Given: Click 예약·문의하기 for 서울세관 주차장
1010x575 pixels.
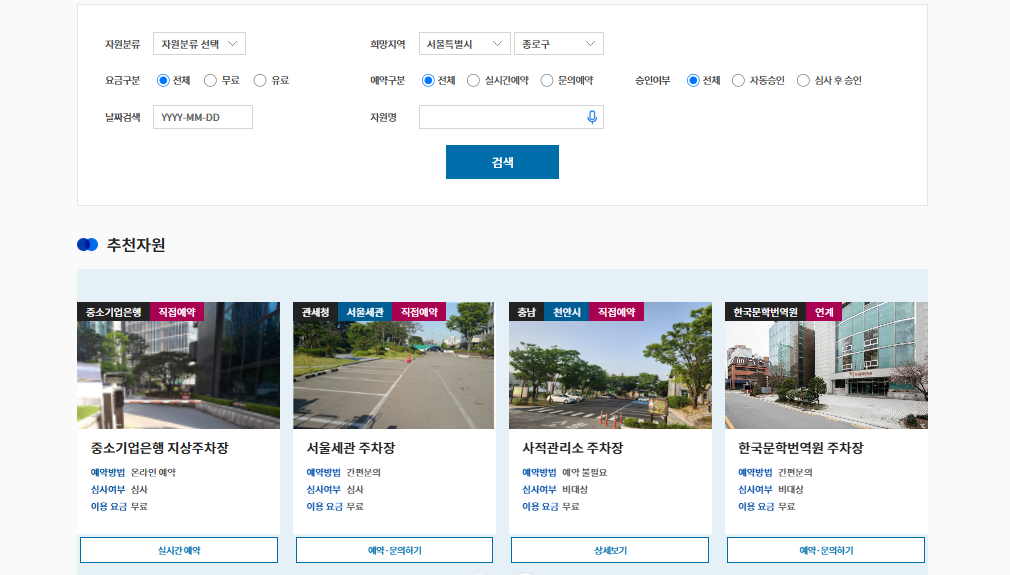Looking at the screenshot, I should pos(394,550).
